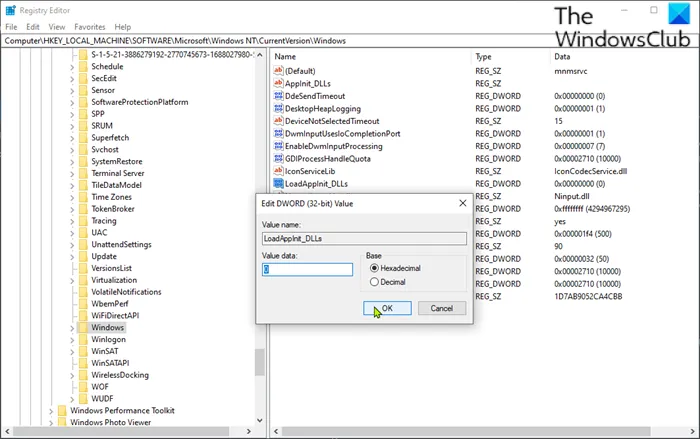This screenshot has height=439, width=700.
Task: Click the LoadAppInit_DLLs value icon
Action: 278,184
